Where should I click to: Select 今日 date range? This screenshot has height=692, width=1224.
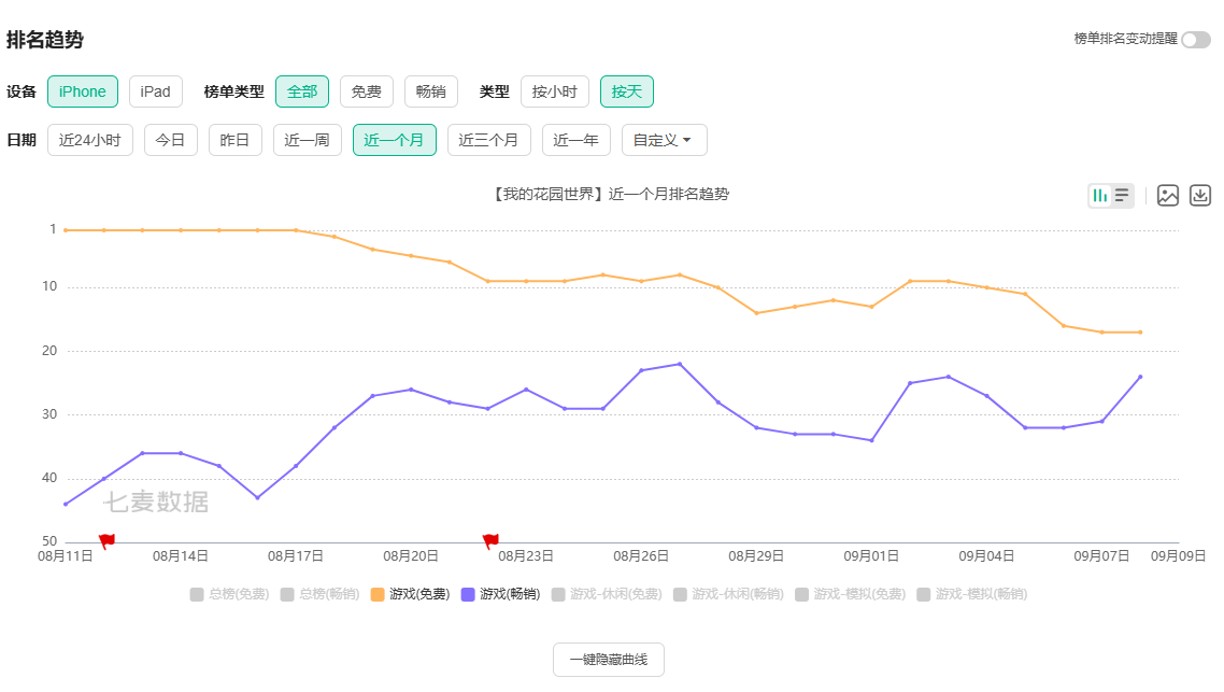pyautogui.click(x=171, y=140)
